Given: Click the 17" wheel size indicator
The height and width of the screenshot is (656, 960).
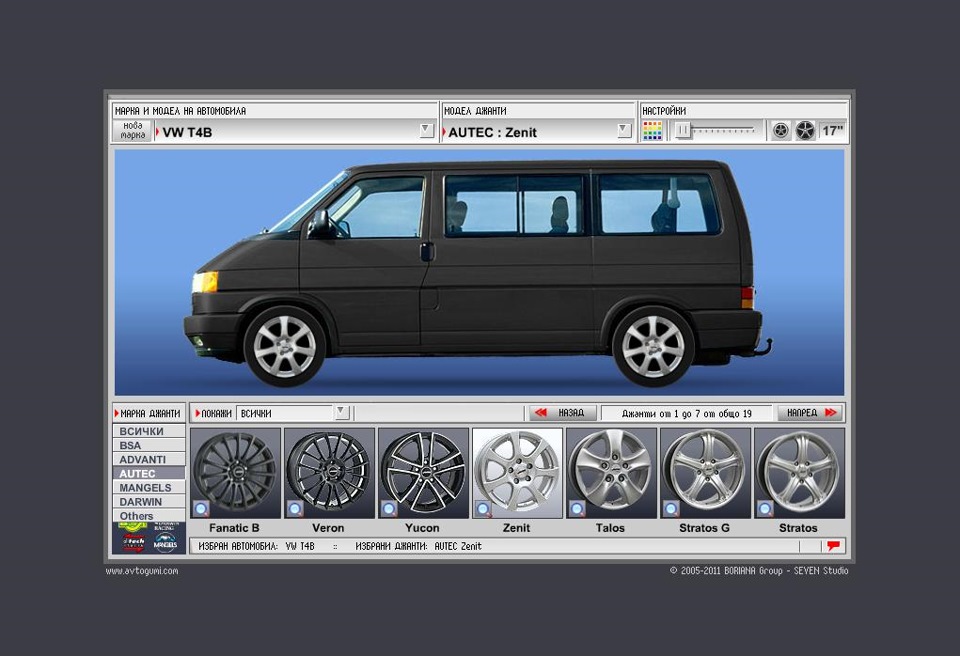Looking at the screenshot, I should pyautogui.click(x=833, y=130).
